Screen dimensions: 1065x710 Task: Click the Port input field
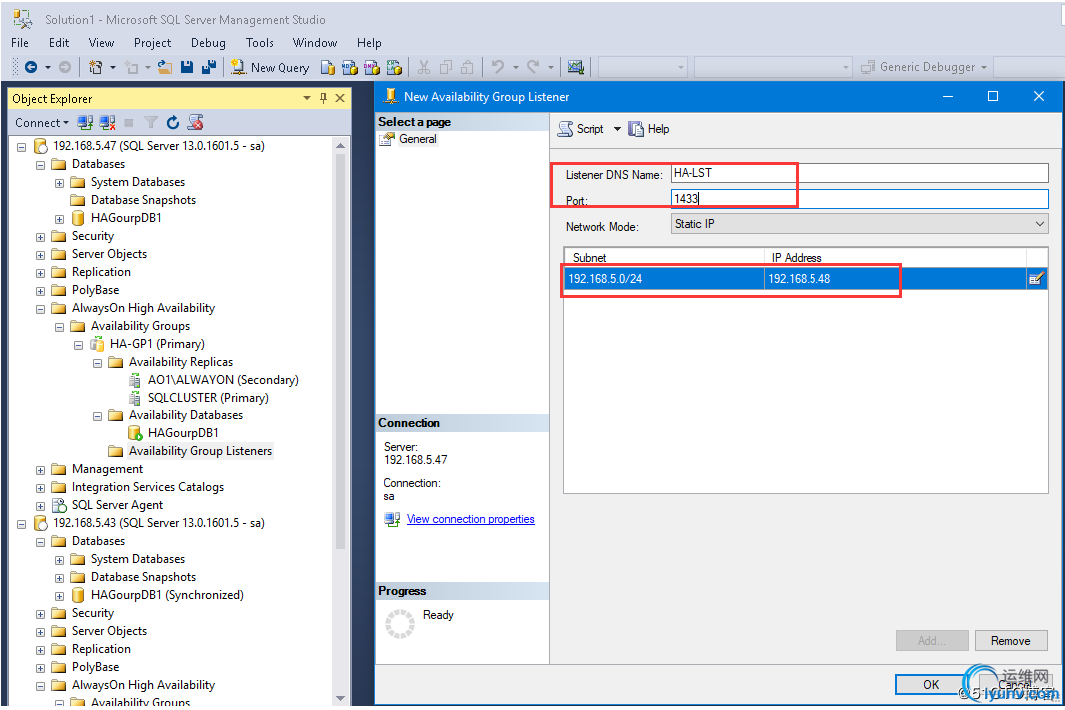click(x=859, y=199)
